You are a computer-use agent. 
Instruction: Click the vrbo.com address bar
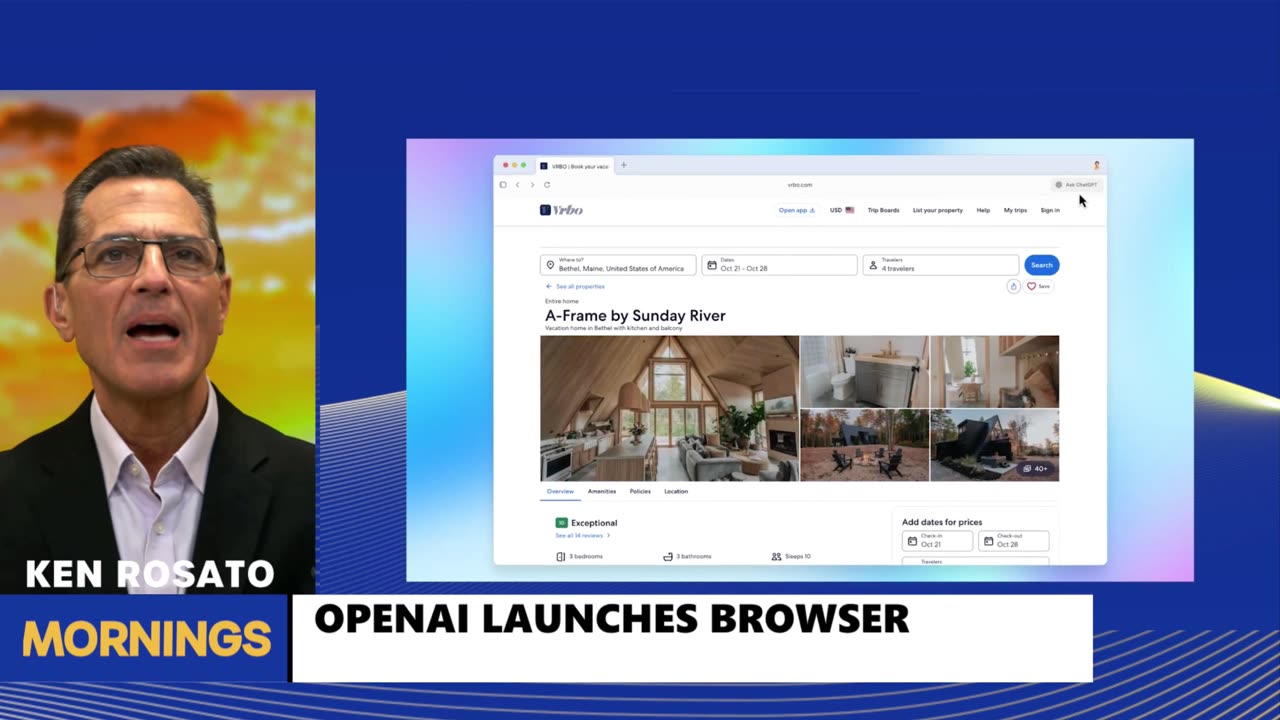click(800, 185)
